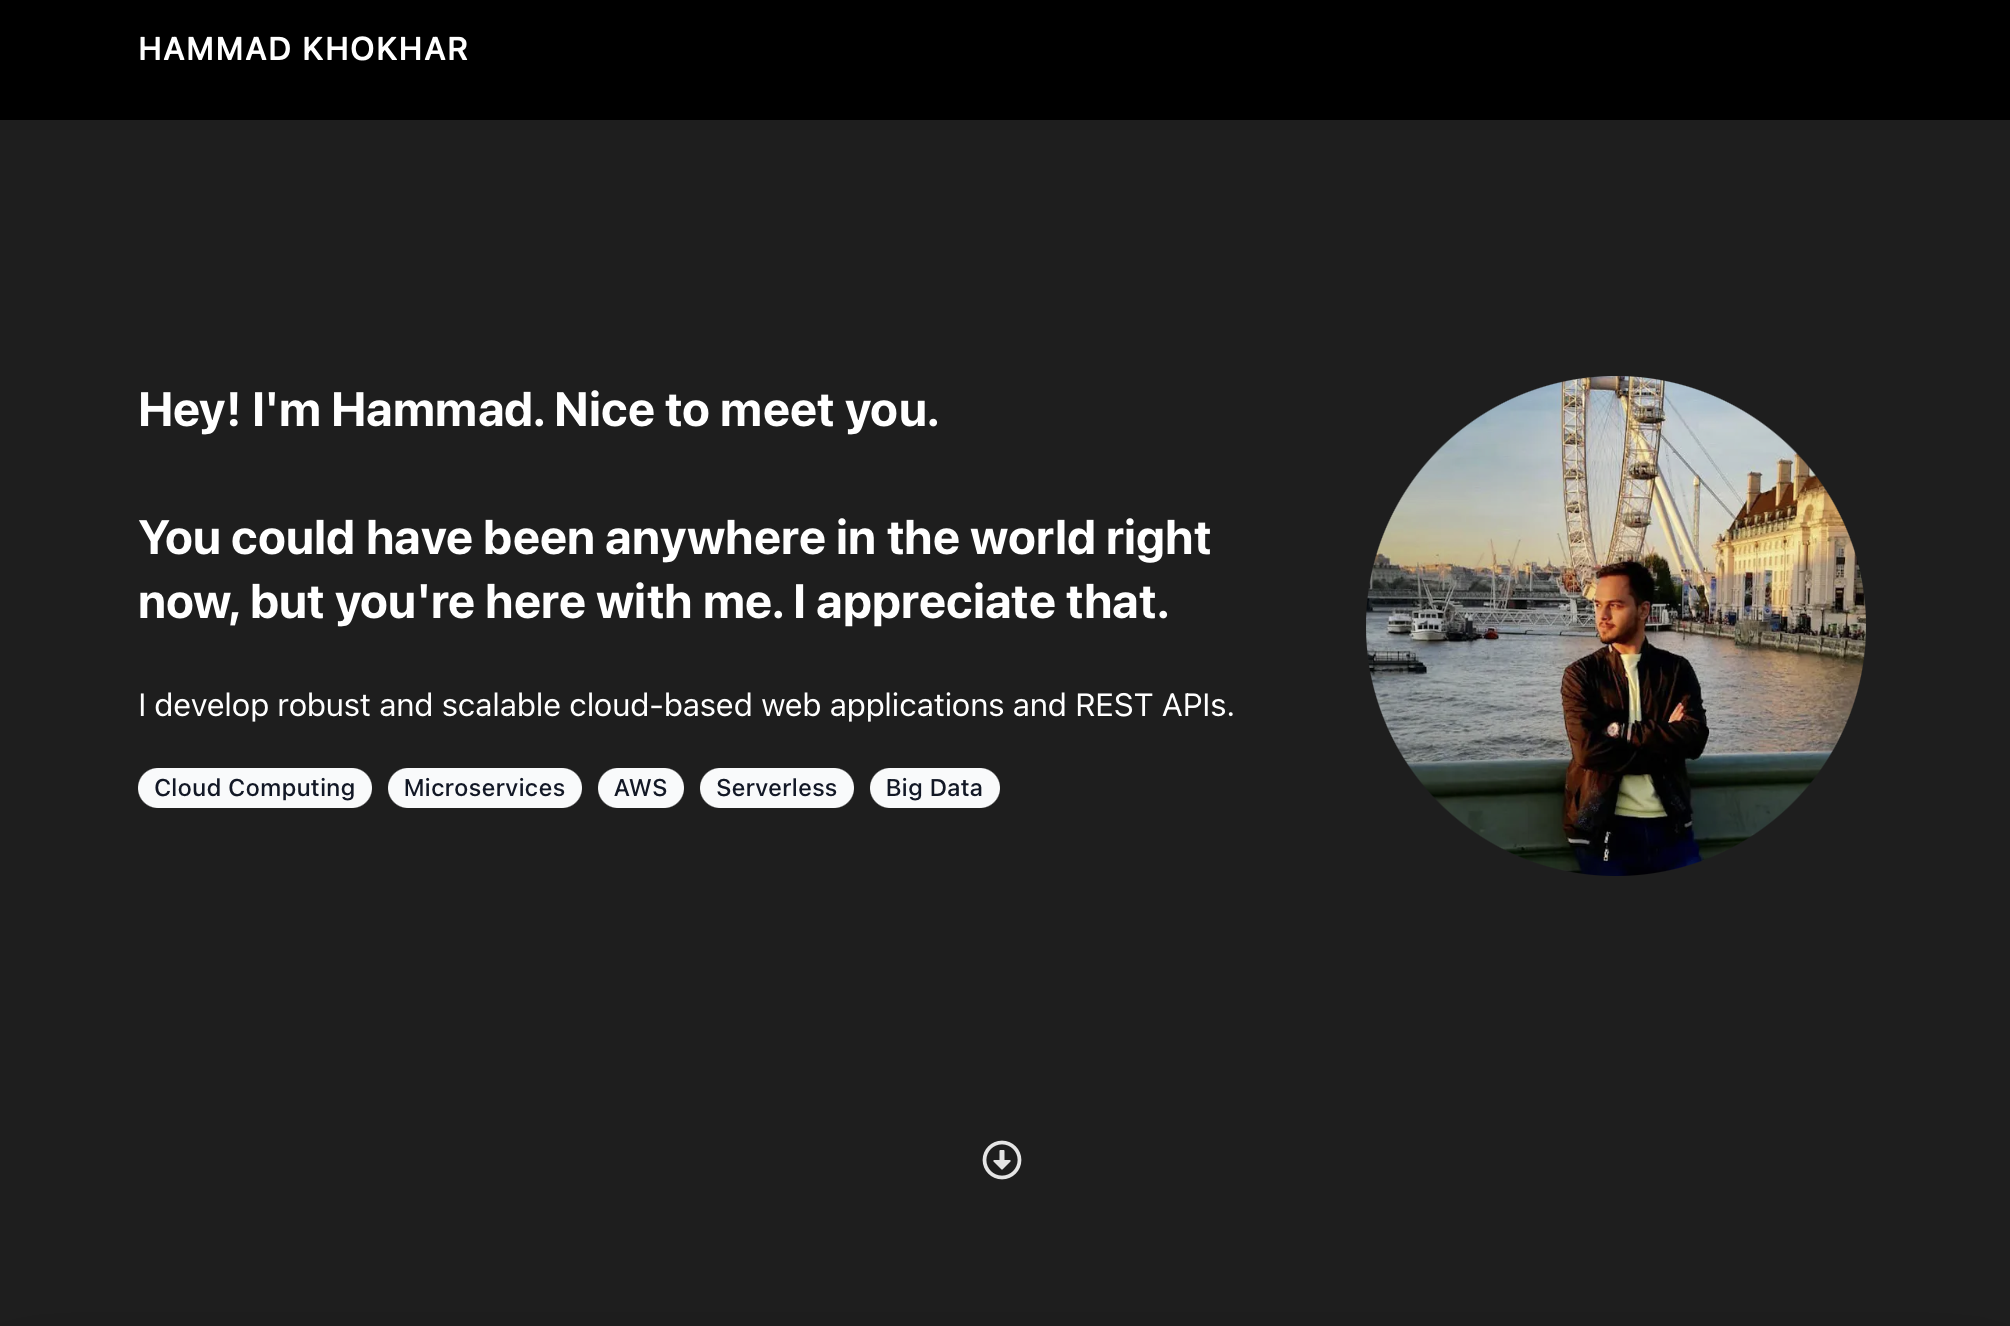The image size is (2010, 1326).
Task: Select the circular icon below the tagline
Action: (x=1003, y=1161)
